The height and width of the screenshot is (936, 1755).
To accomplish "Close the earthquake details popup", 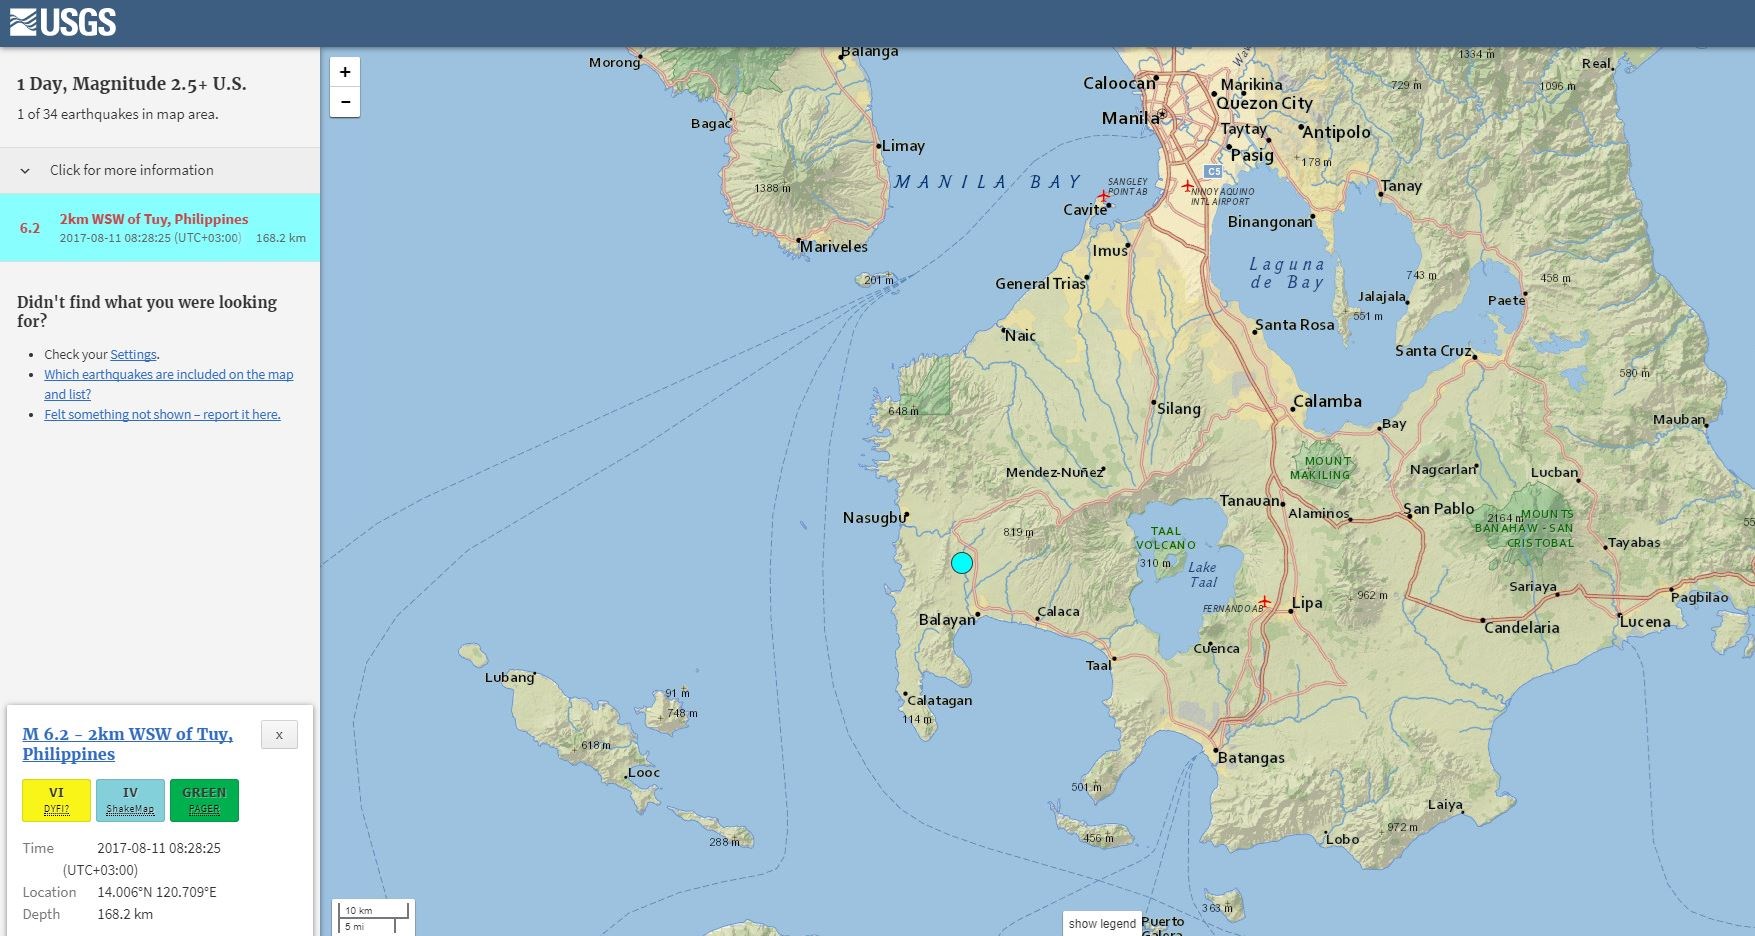I will (x=279, y=735).
